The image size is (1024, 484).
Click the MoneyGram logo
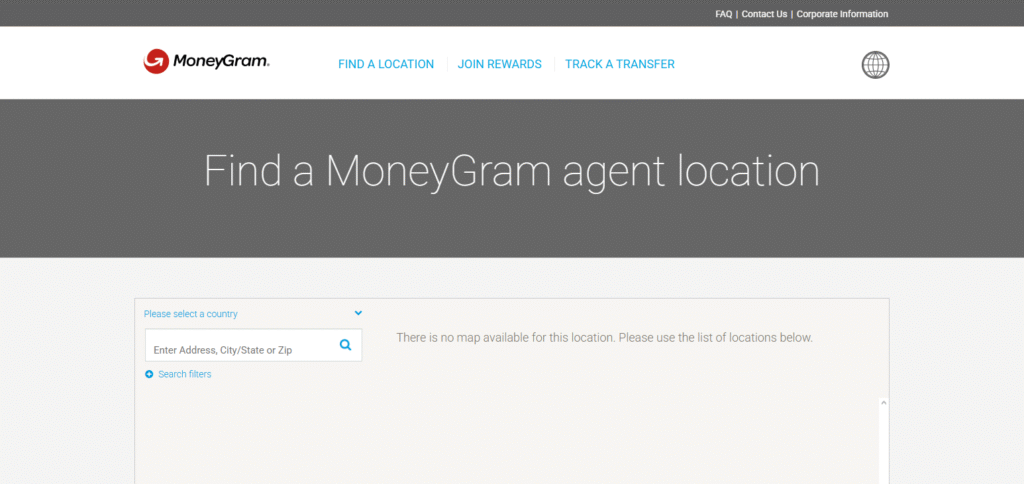pyautogui.click(x=206, y=61)
